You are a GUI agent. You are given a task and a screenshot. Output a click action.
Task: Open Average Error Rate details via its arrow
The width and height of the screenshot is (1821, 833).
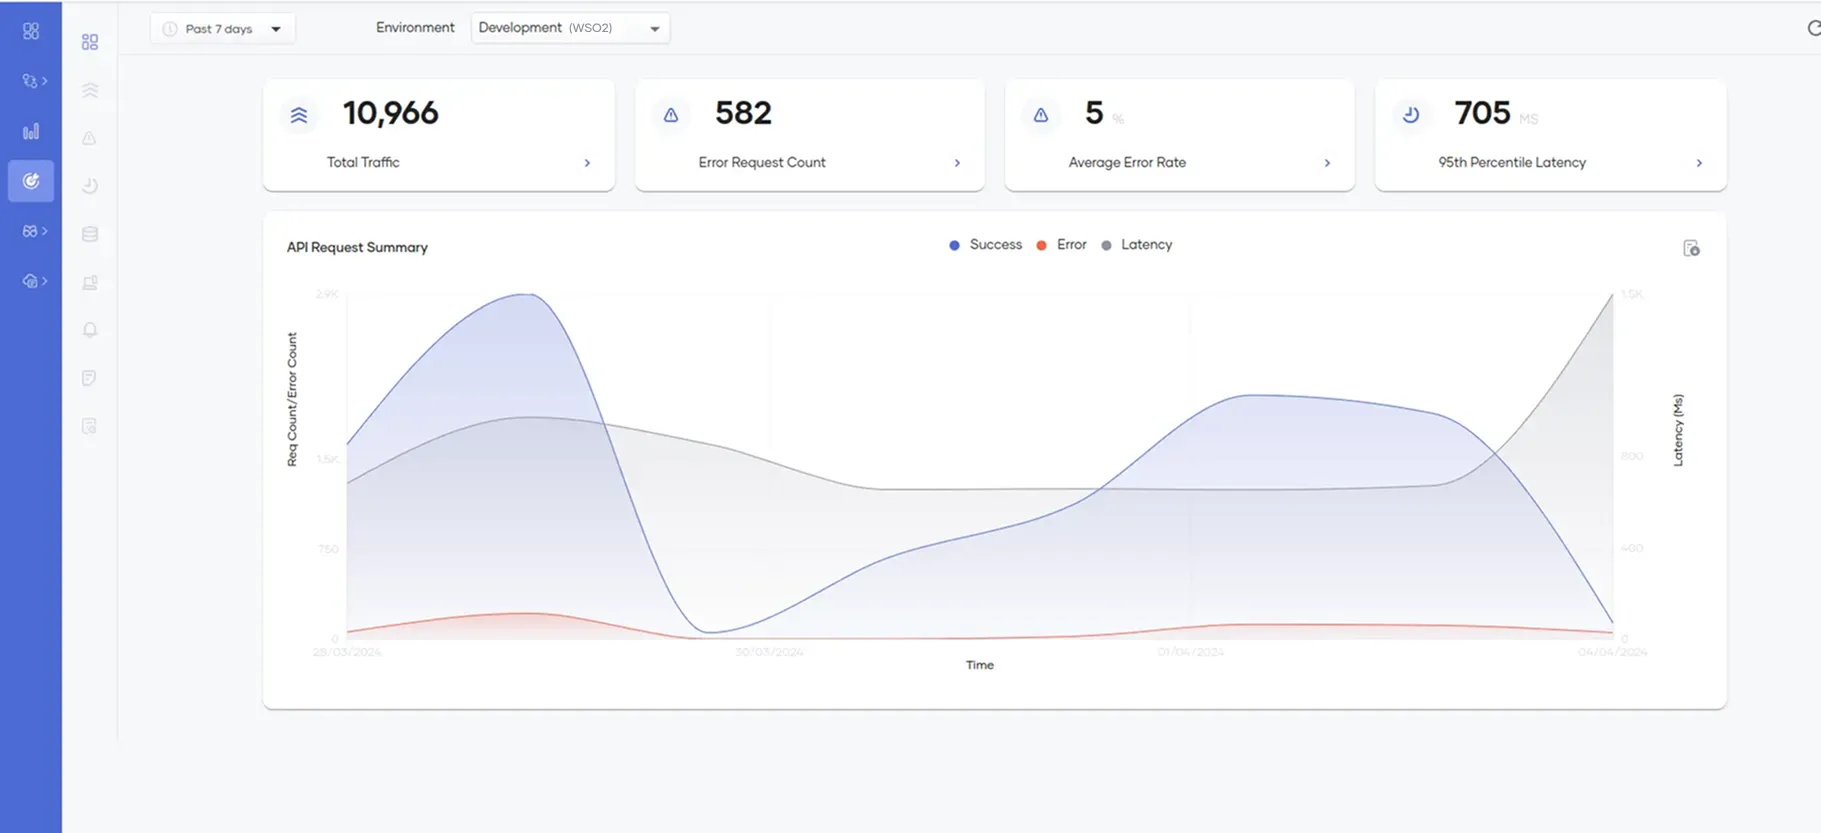point(1327,163)
